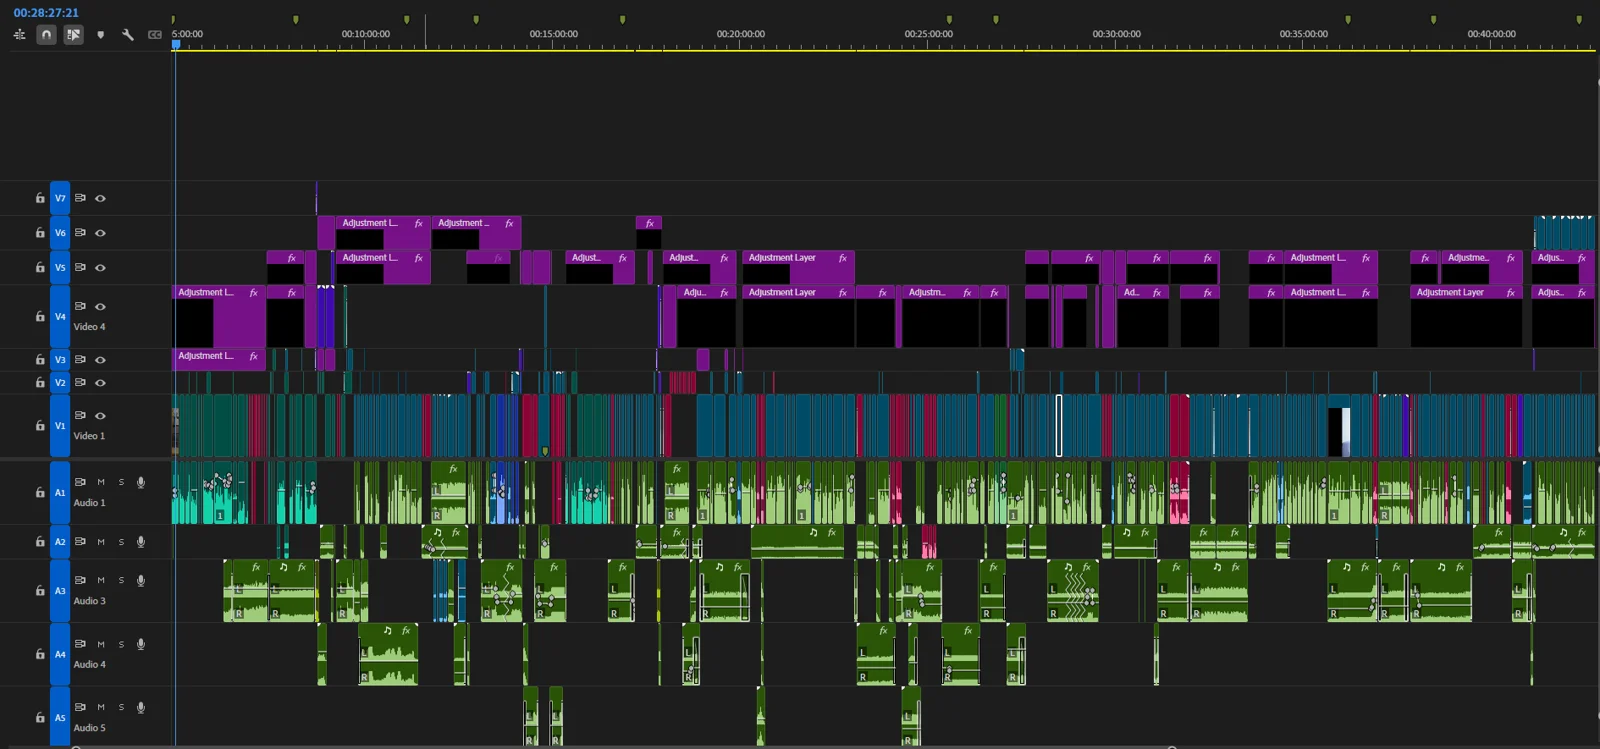Hide track V7 using its eye

[100, 198]
